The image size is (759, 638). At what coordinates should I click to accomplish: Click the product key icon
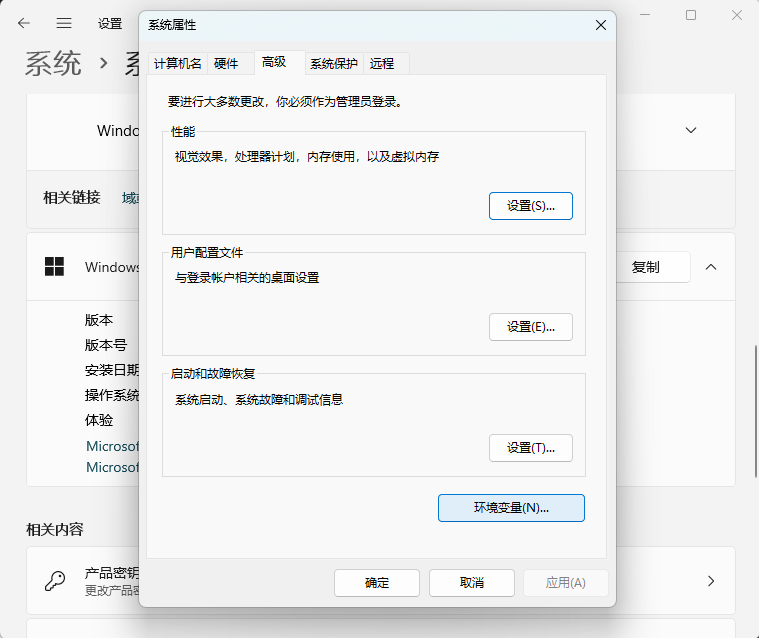pyautogui.click(x=54, y=581)
